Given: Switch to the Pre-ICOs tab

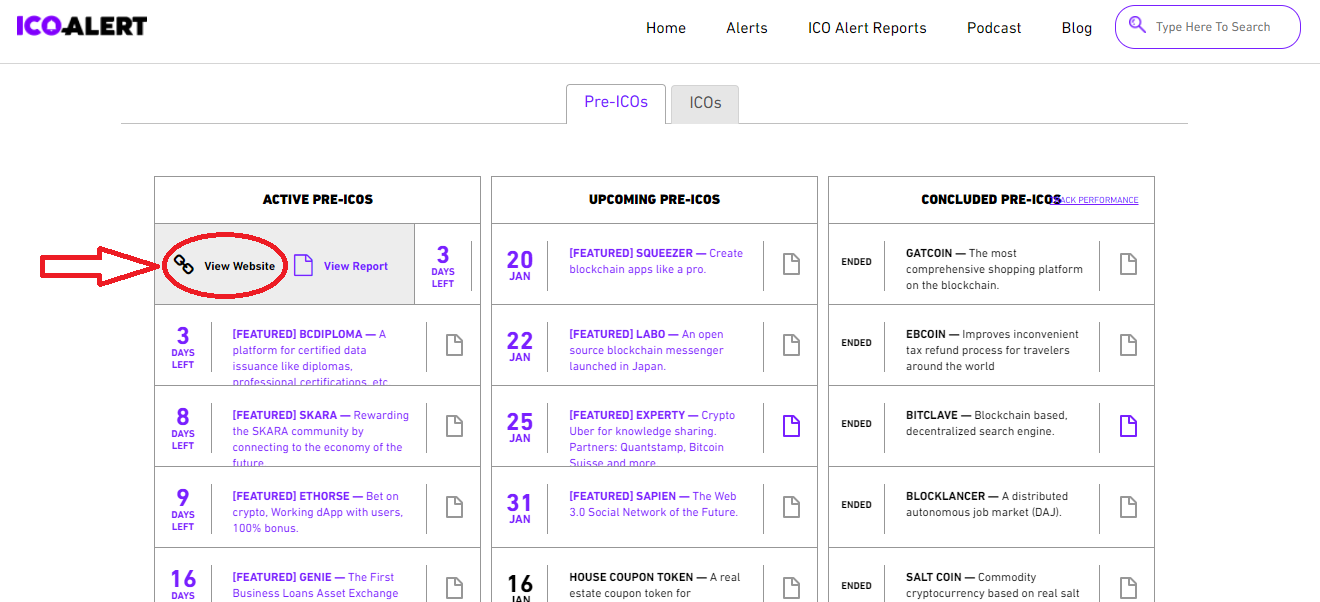Looking at the screenshot, I should 616,103.
